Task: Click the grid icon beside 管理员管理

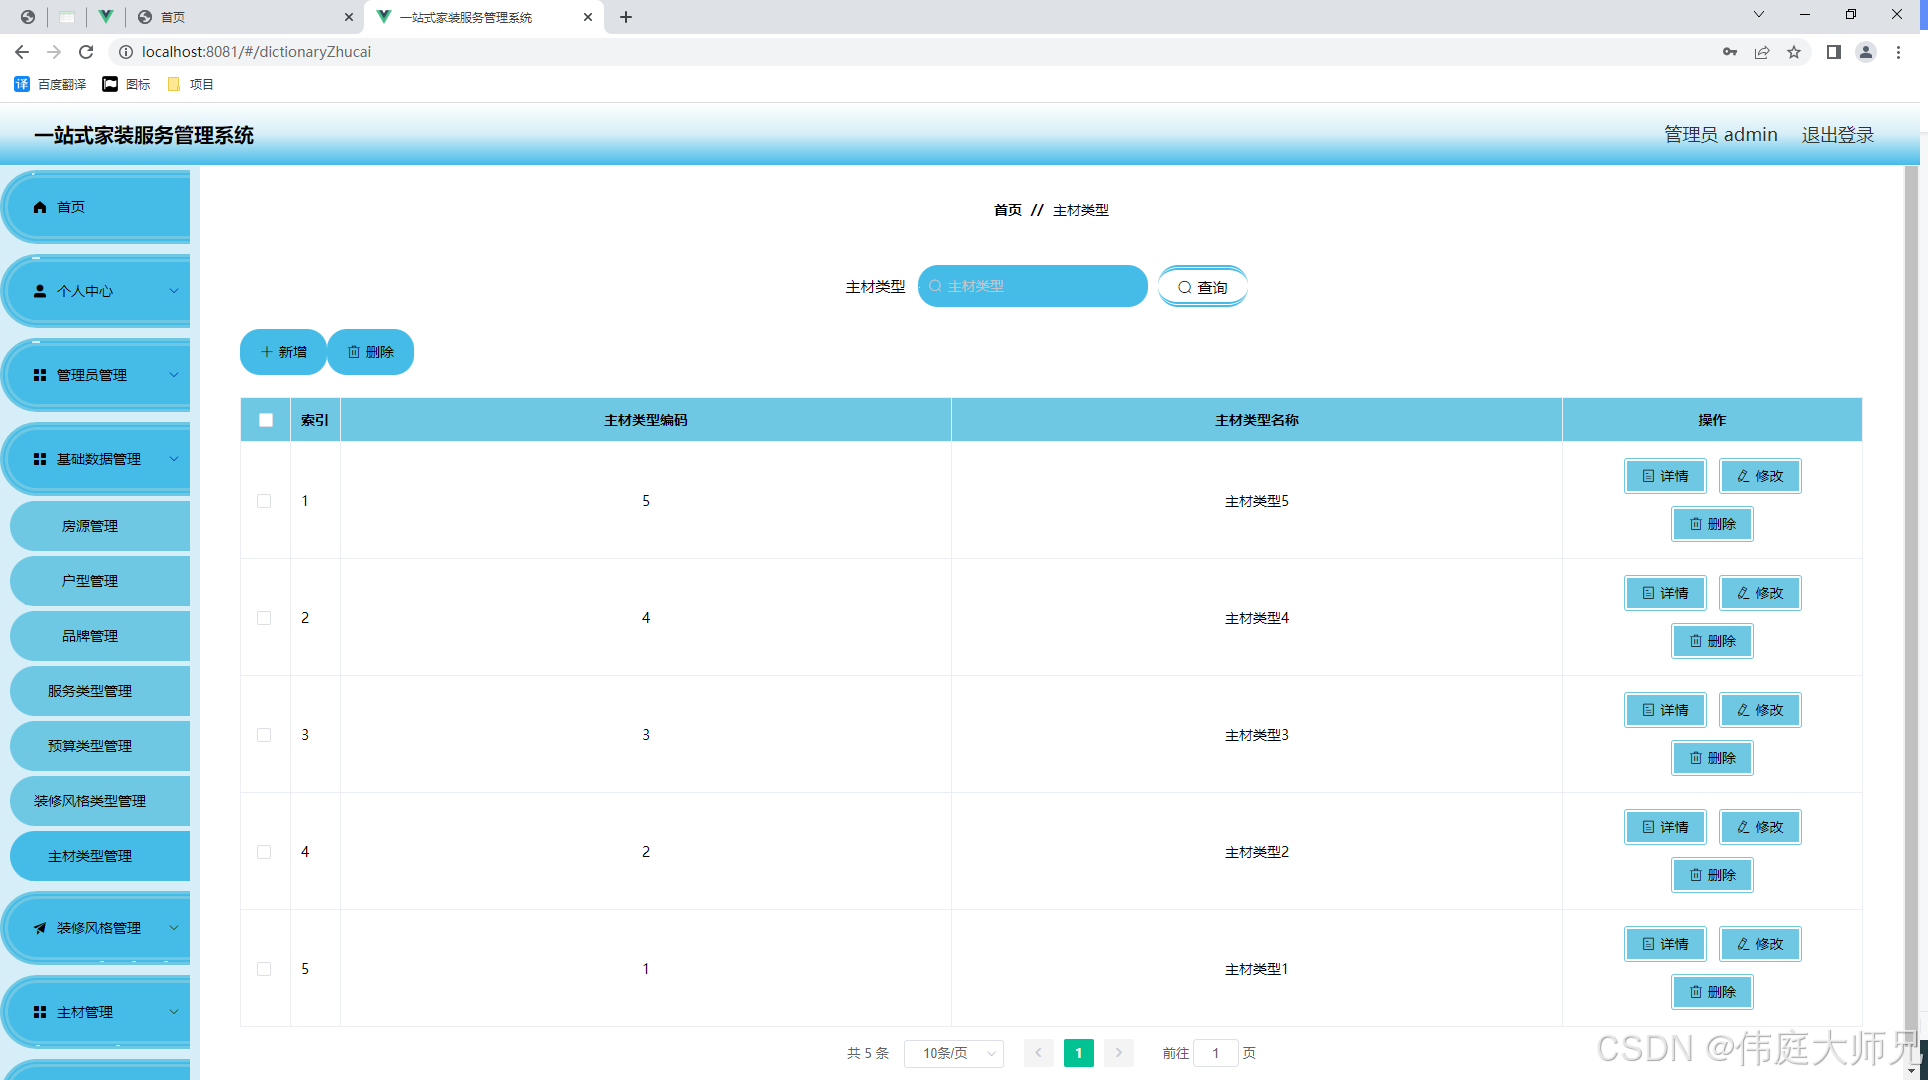Action: pyautogui.click(x=40, y=375)
